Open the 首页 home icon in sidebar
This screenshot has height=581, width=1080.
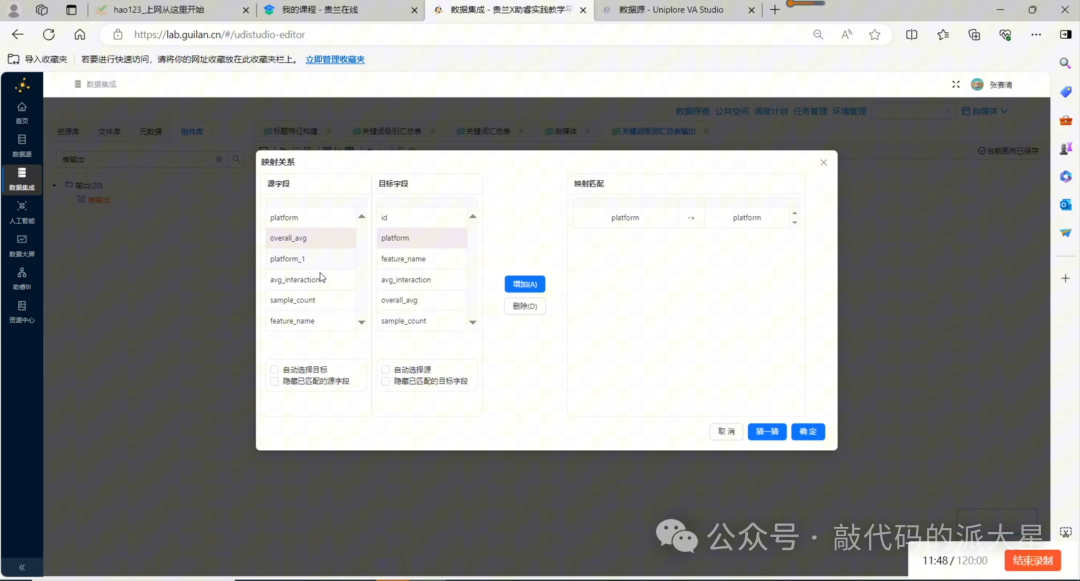coord(21,112)
